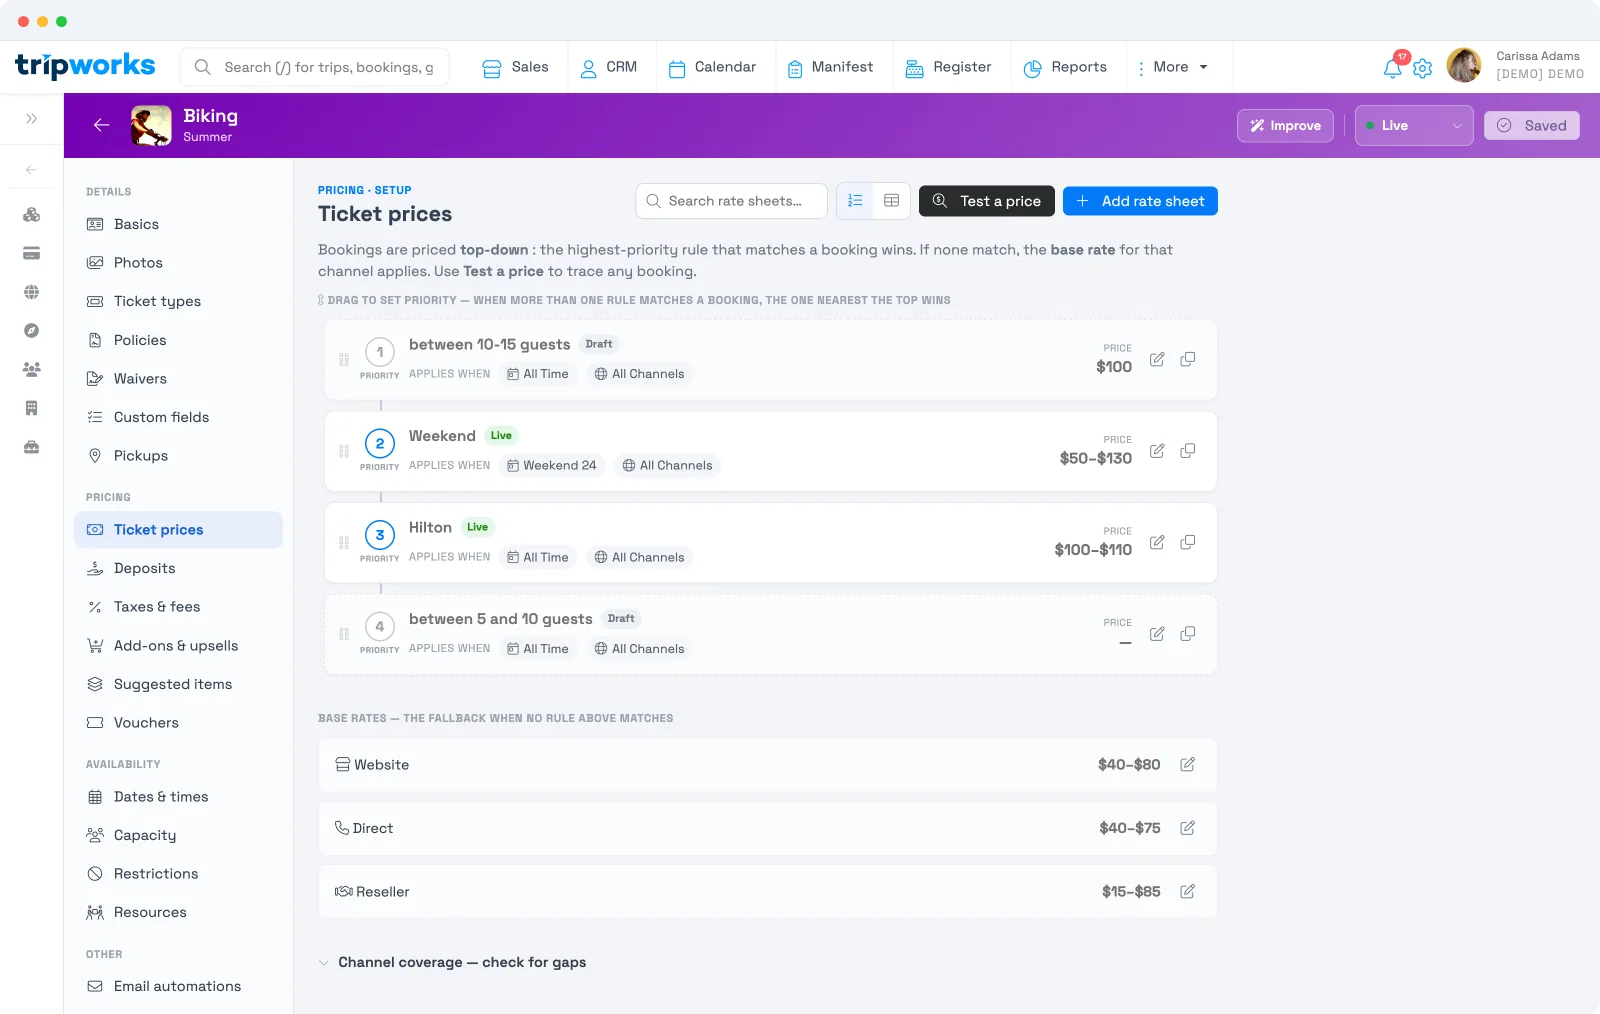Open Photos in the sidebar
1600x1014 pixels.
178,262
